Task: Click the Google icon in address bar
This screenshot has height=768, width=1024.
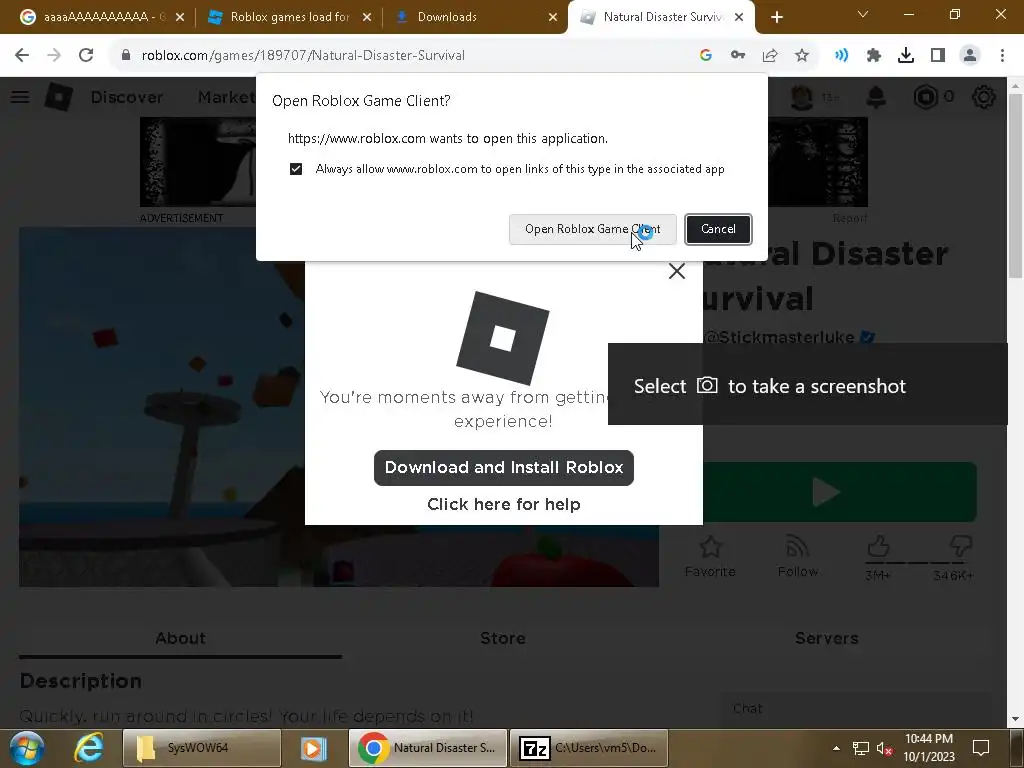Action: 705,56
